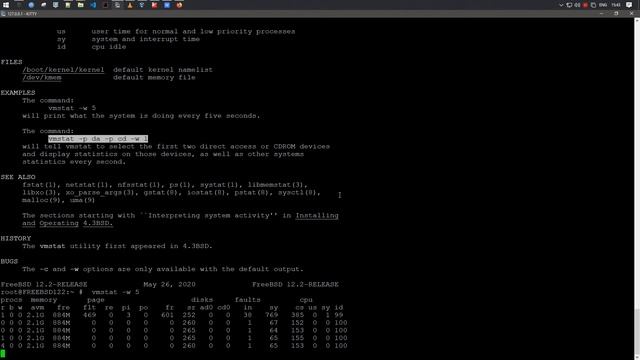
Task: Select the active KiTTY taskbar button
Action: (117, 5)
